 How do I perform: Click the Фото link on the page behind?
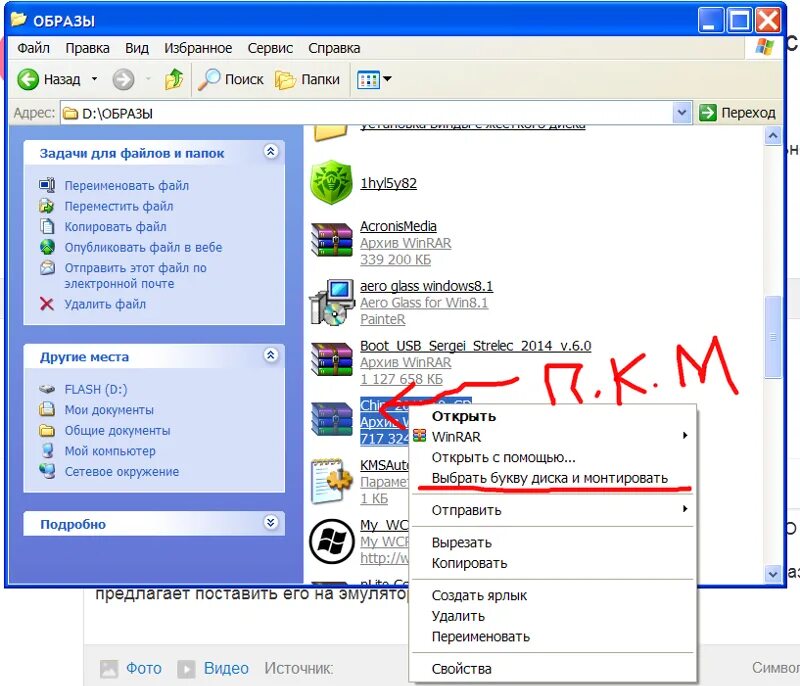[x=143, y=668]
